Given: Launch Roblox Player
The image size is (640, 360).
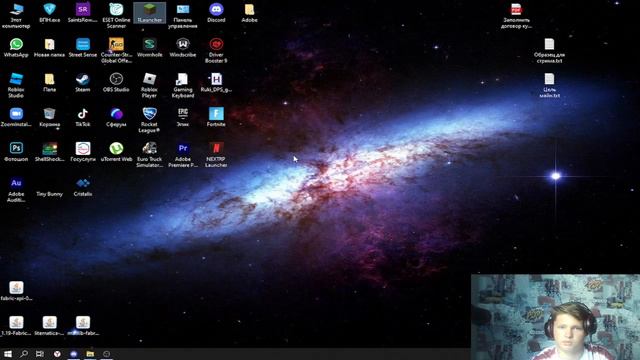Looking at the screenshot, I should click(149, 85).
